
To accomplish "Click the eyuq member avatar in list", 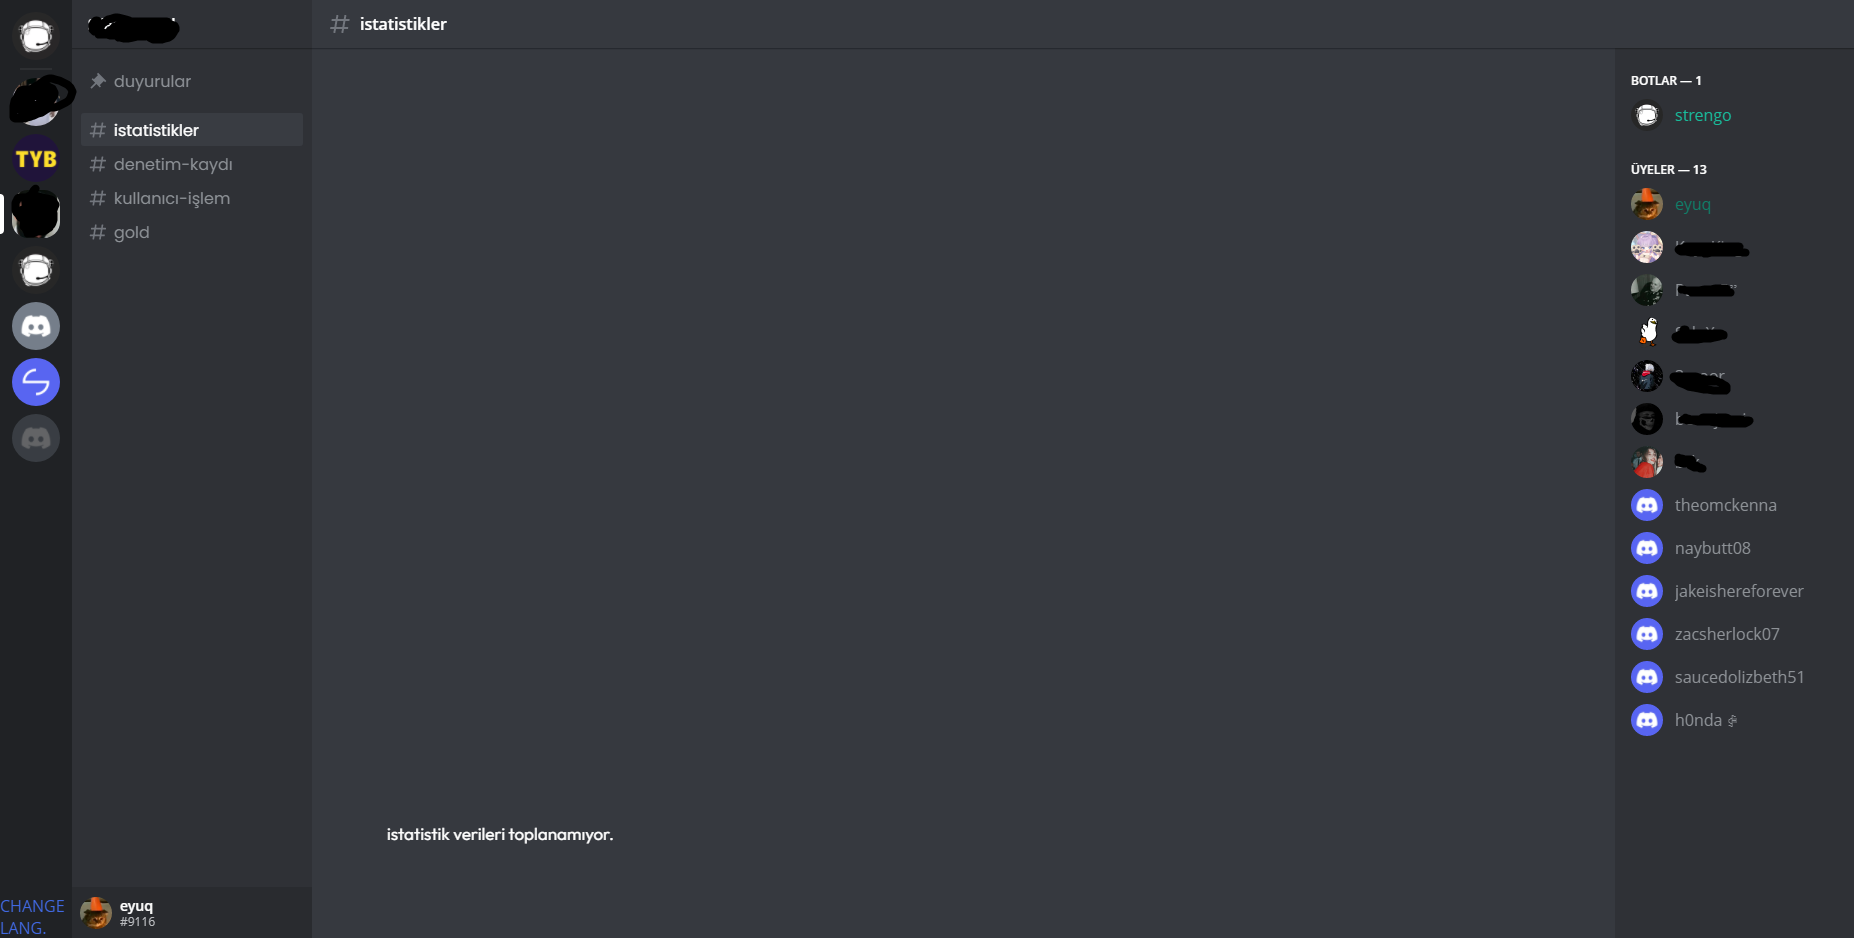I will [1647, 204].
